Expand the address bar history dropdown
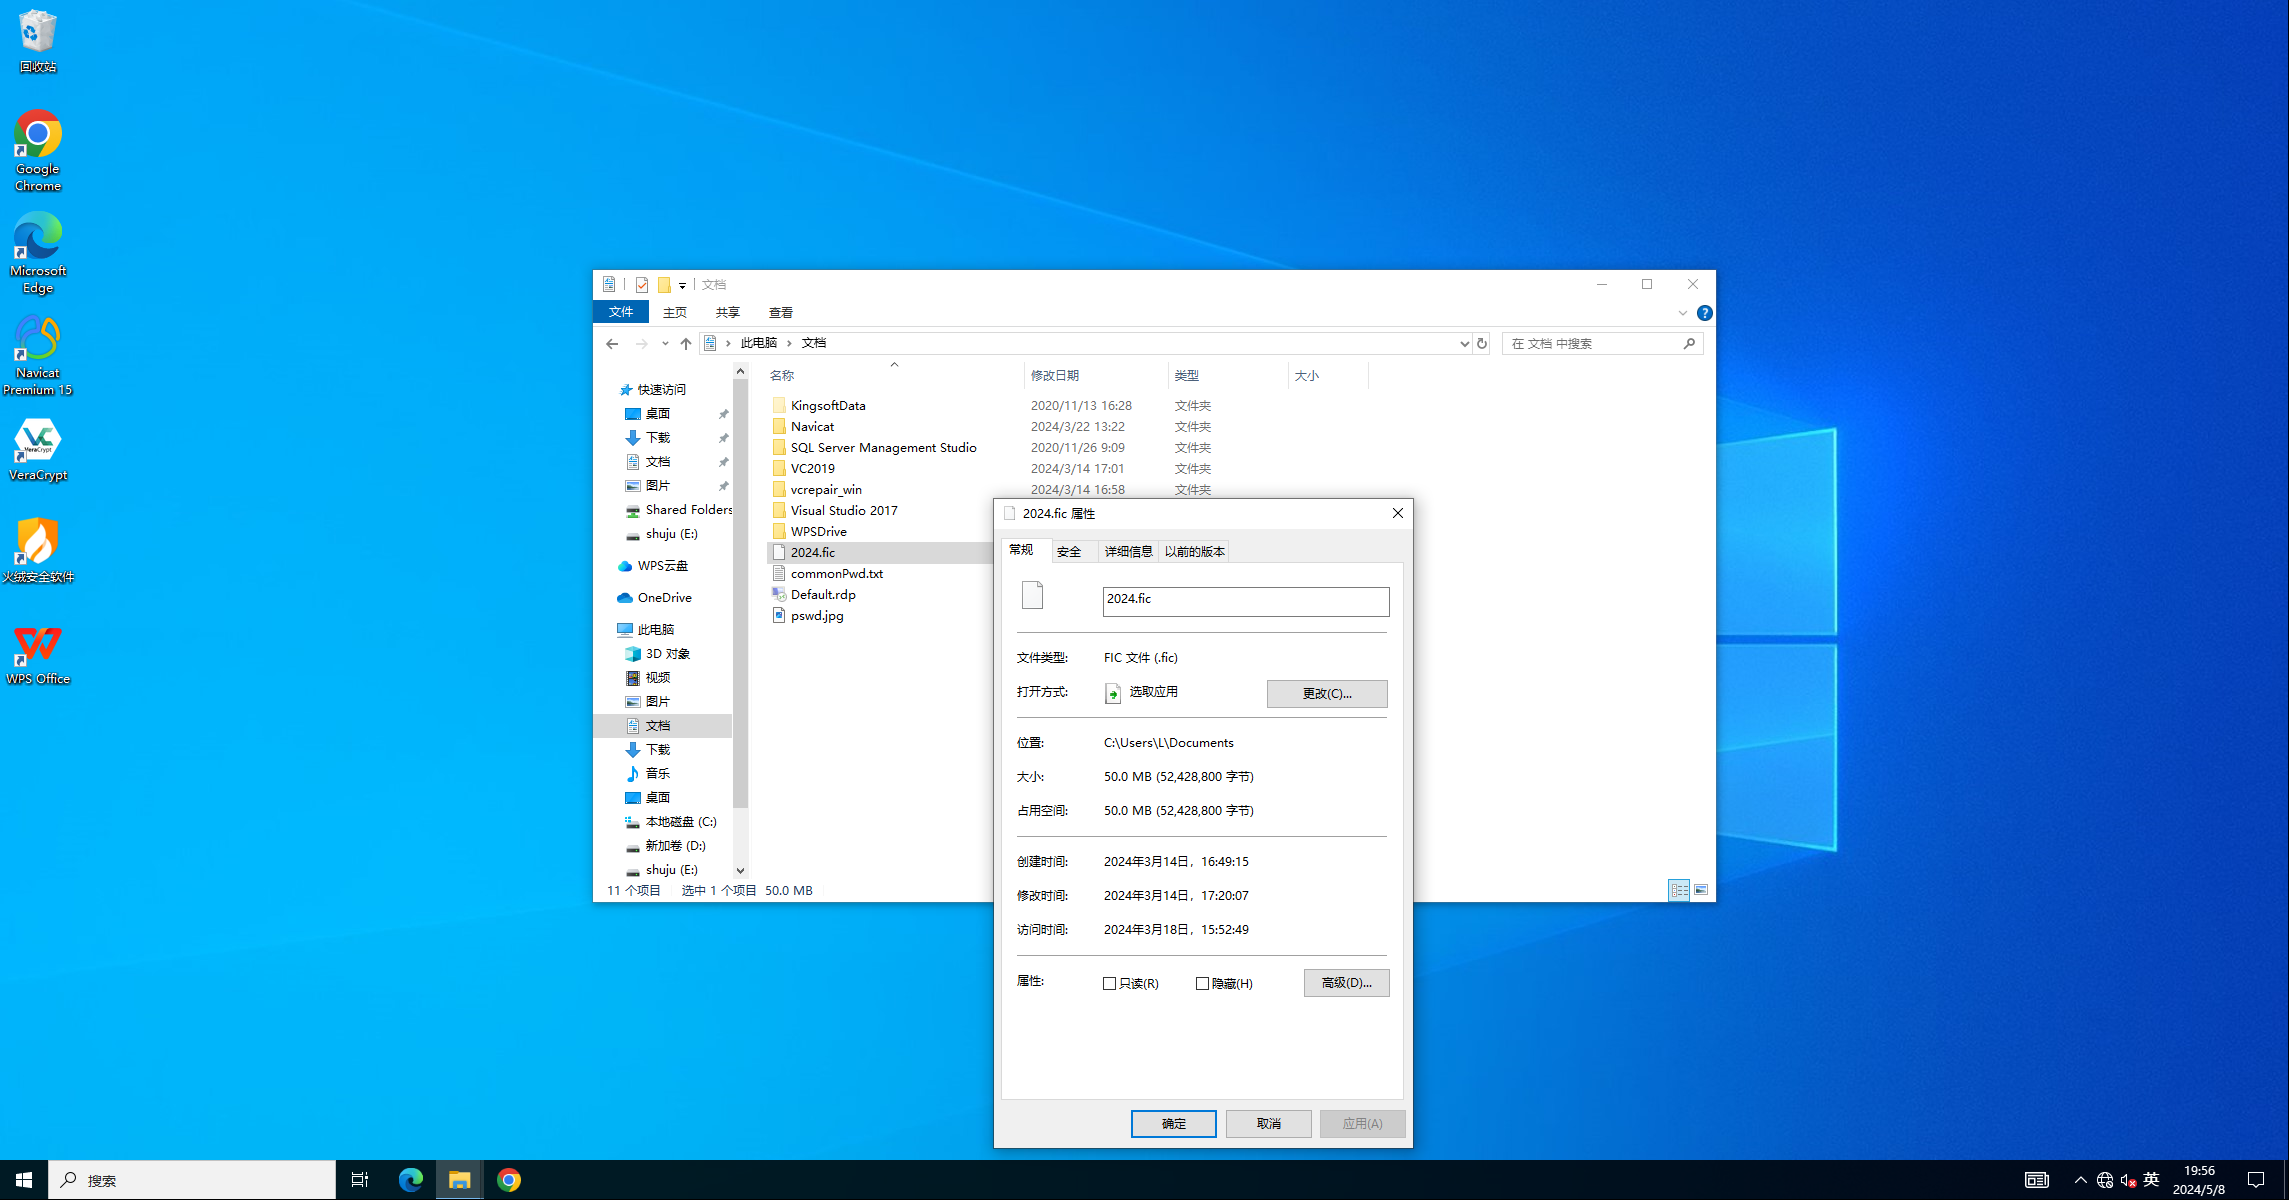The image size is (2289, 1200). tap(1464, 343)
